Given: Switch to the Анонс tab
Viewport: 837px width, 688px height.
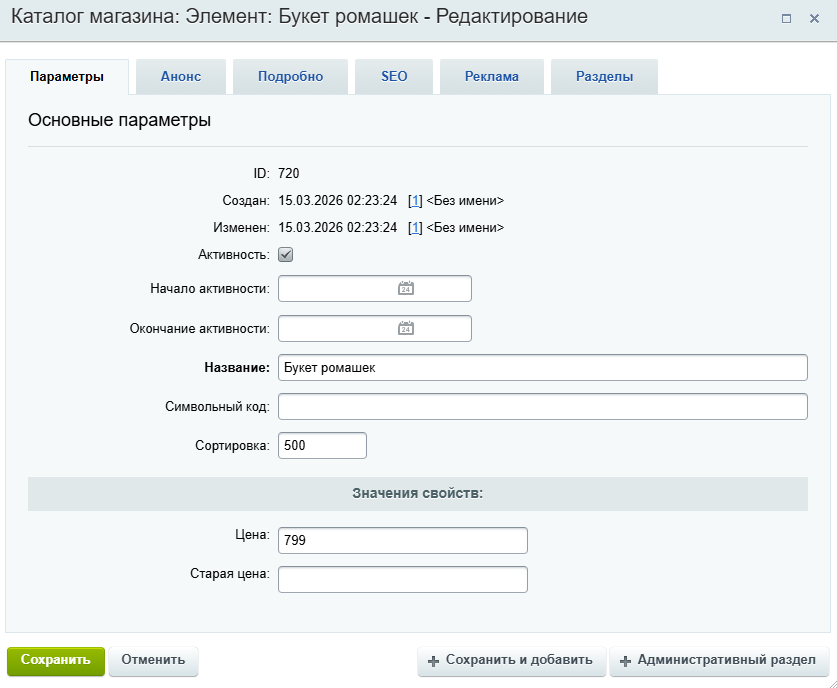Looking at the screenshot, I should pos(181,77).
